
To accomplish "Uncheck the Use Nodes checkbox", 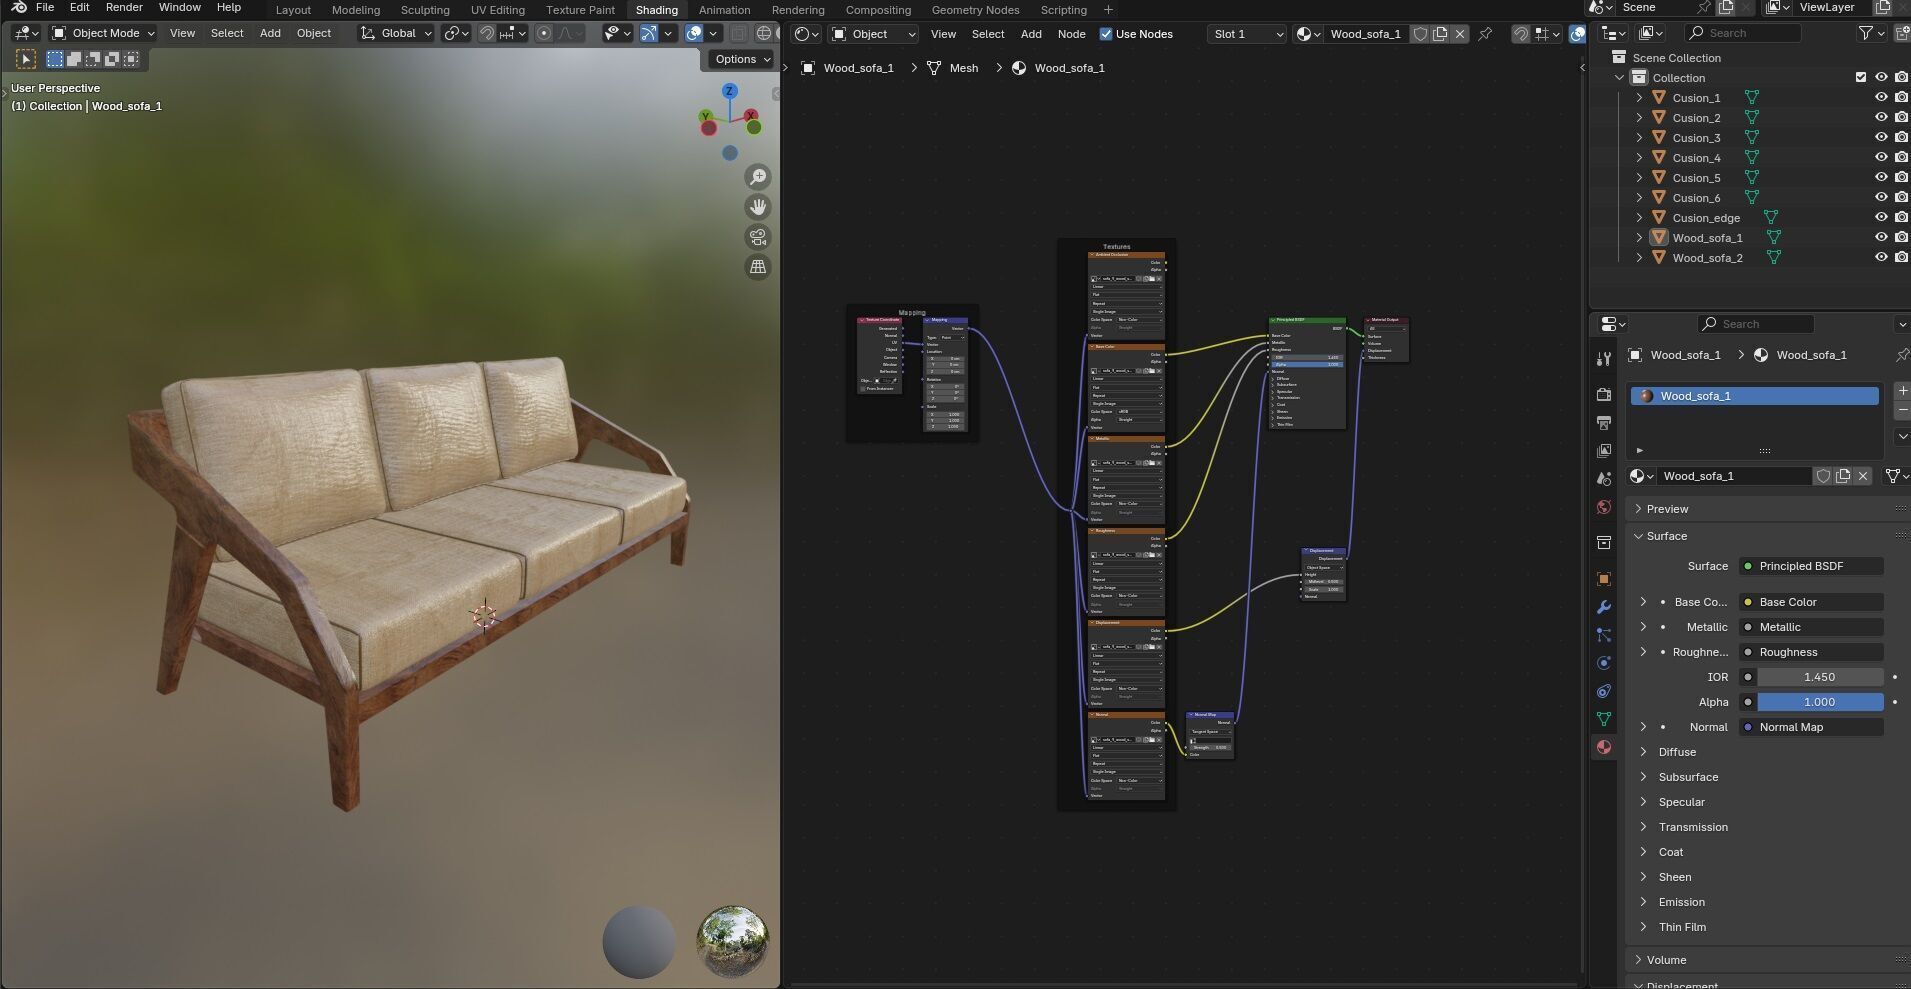I will [x=1106, y=34].
